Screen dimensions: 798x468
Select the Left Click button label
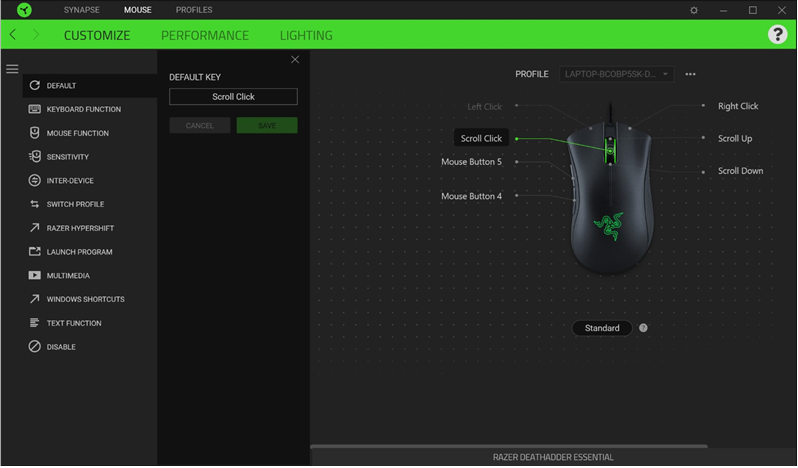click(484, 107)
